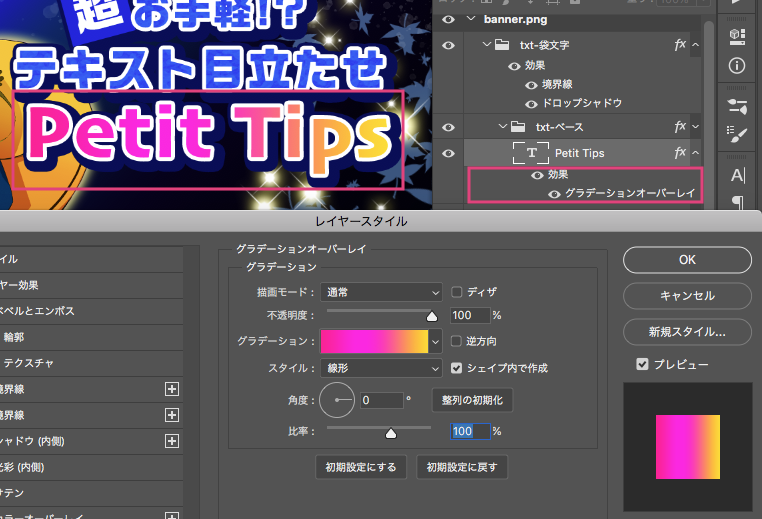Add another stroke via upper 境界線 plus icon

coord(172,389)
